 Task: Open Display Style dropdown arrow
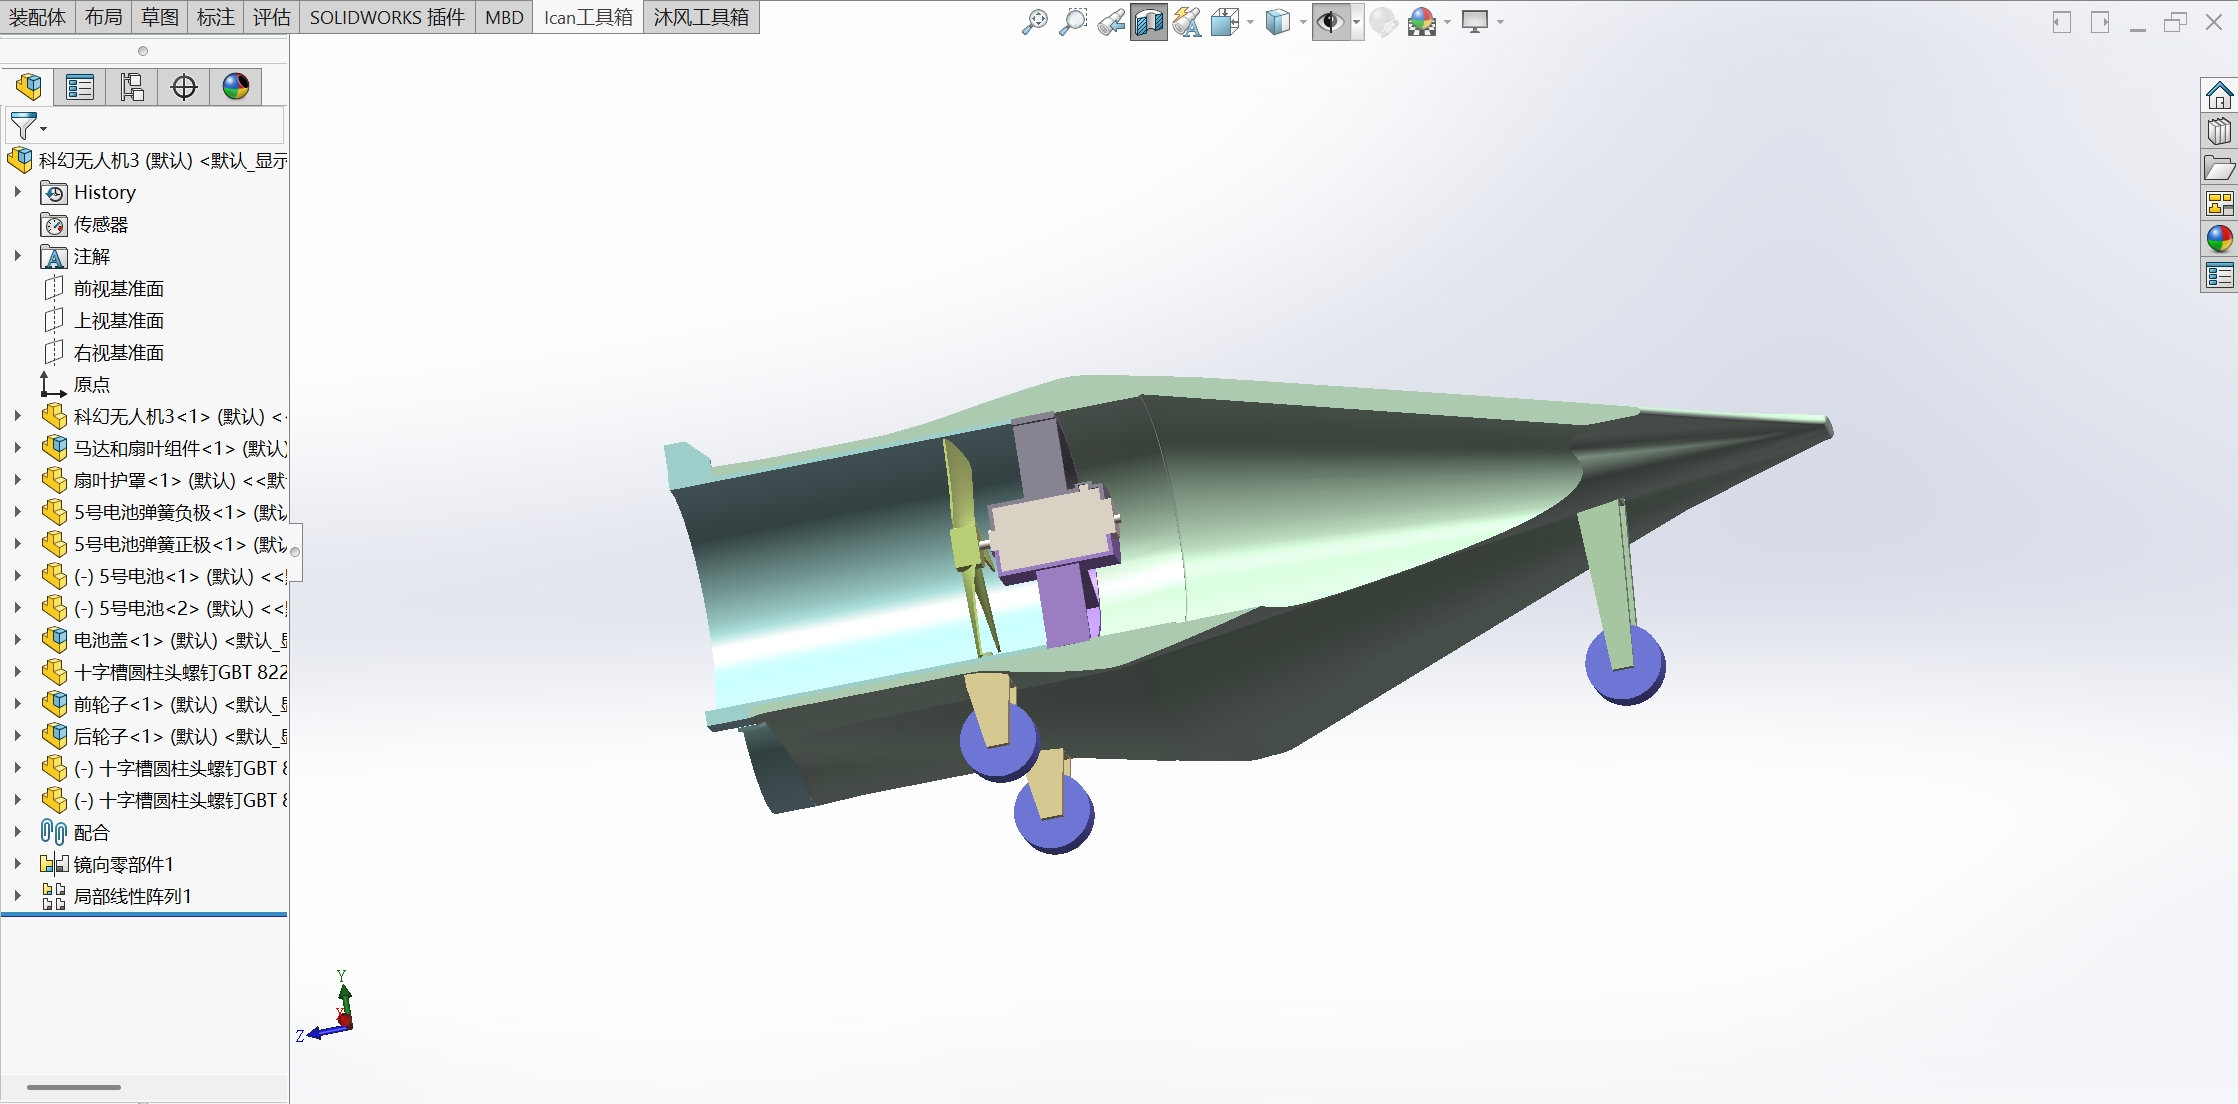pos(1303,22)
